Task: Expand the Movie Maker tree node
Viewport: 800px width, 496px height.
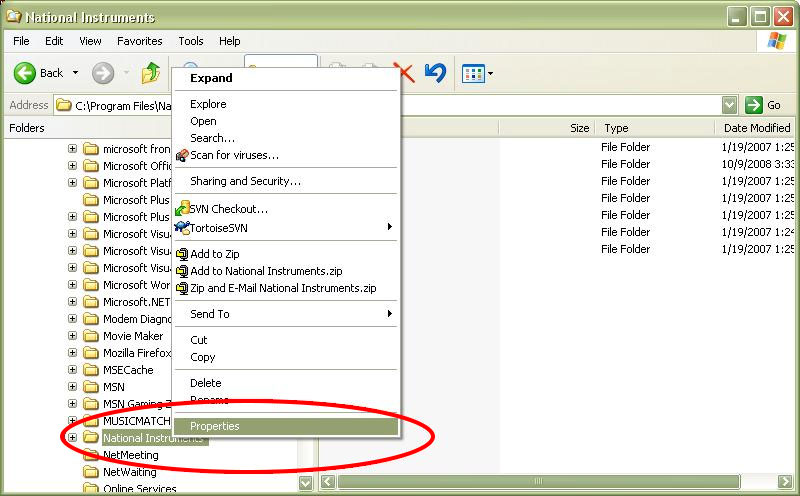Action: [72, 336]
